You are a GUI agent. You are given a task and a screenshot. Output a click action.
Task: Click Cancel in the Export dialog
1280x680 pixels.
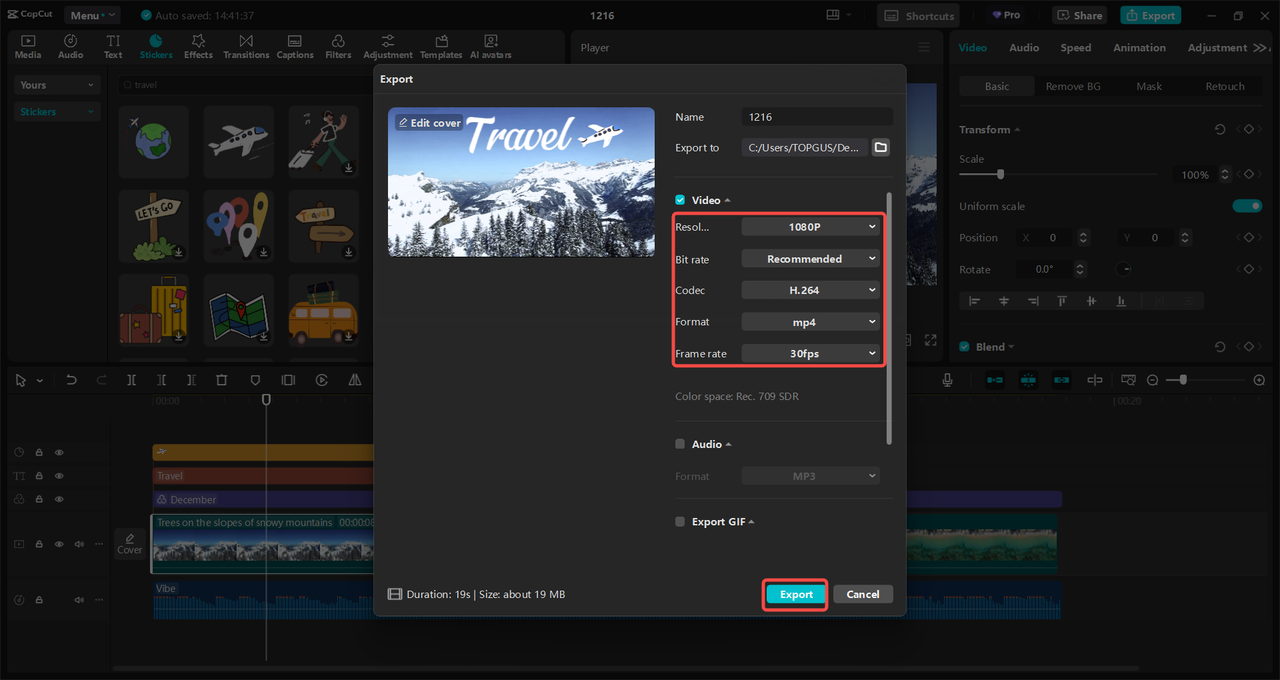point(863,594)
